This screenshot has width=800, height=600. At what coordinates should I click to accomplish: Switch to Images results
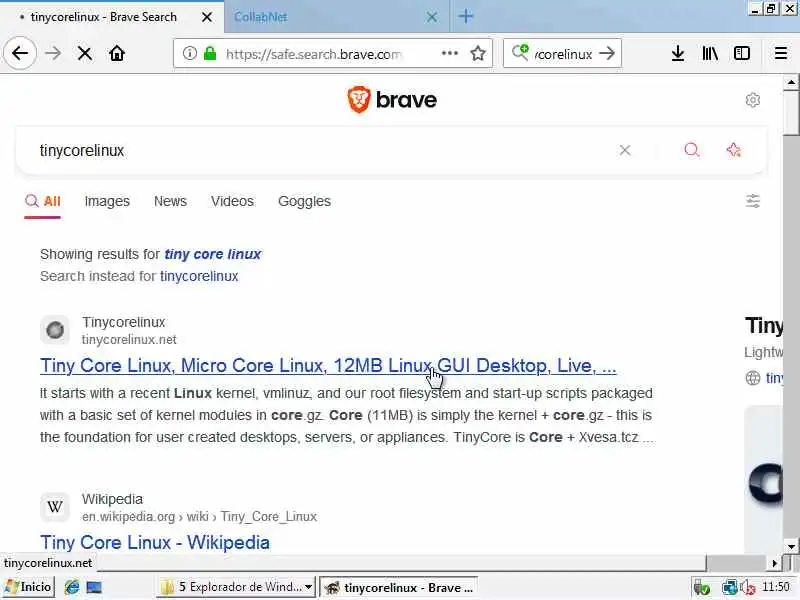tap(107, 201)
